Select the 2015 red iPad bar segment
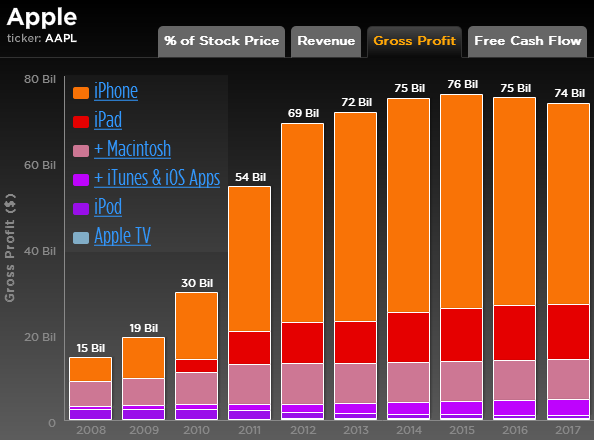 click(461, 335)
